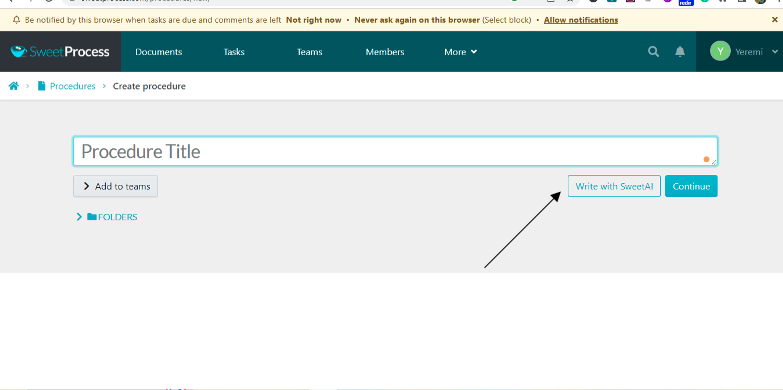Expand the FOLDERS tree chevron
Screen dimensions: 783x390
79,217
